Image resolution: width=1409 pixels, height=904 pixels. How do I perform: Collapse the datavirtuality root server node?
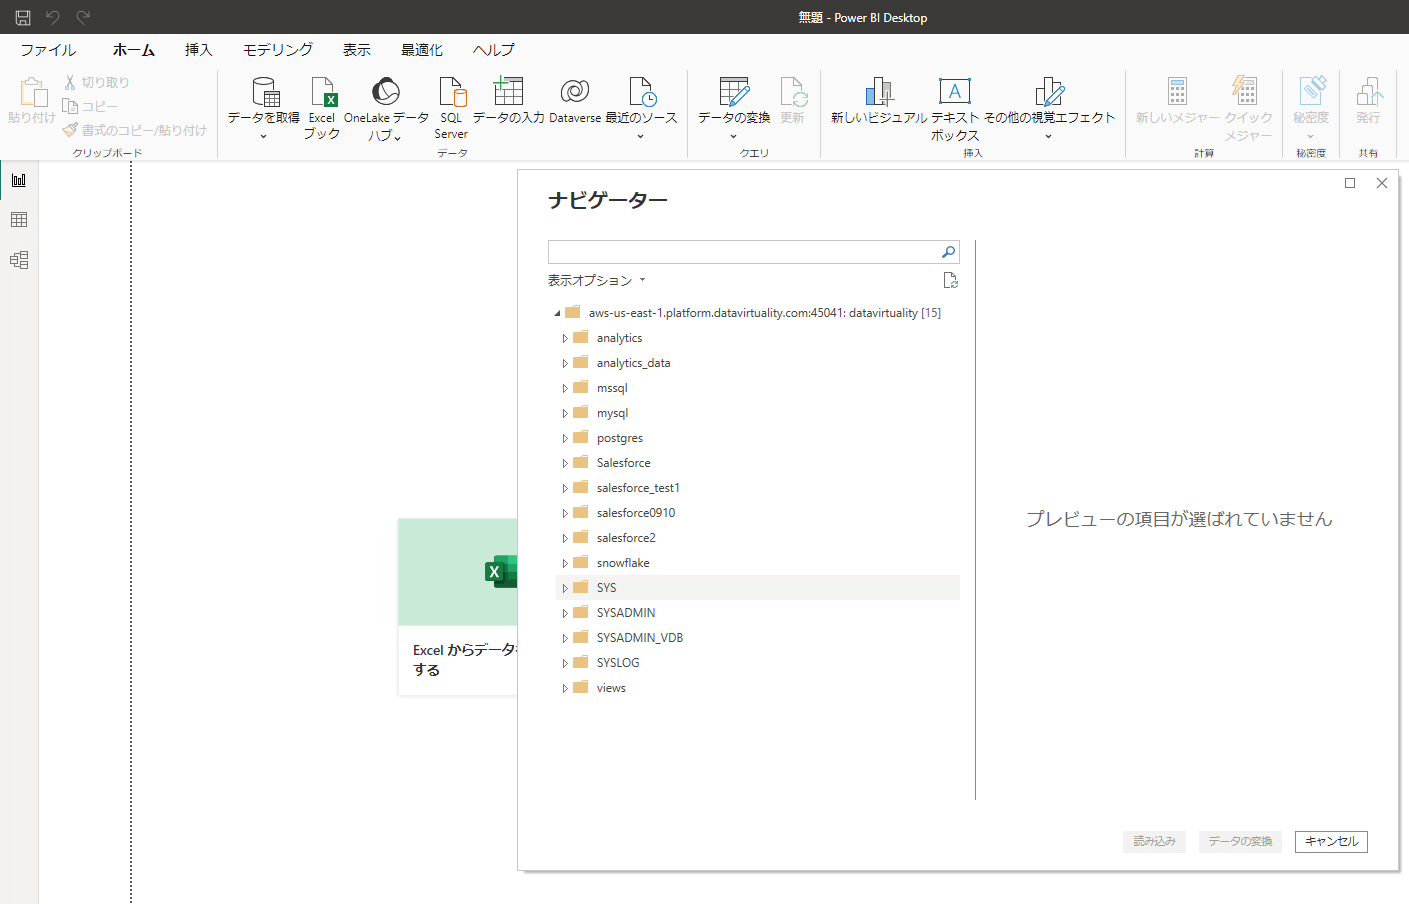pyautogui.click(x=557, y=313)
